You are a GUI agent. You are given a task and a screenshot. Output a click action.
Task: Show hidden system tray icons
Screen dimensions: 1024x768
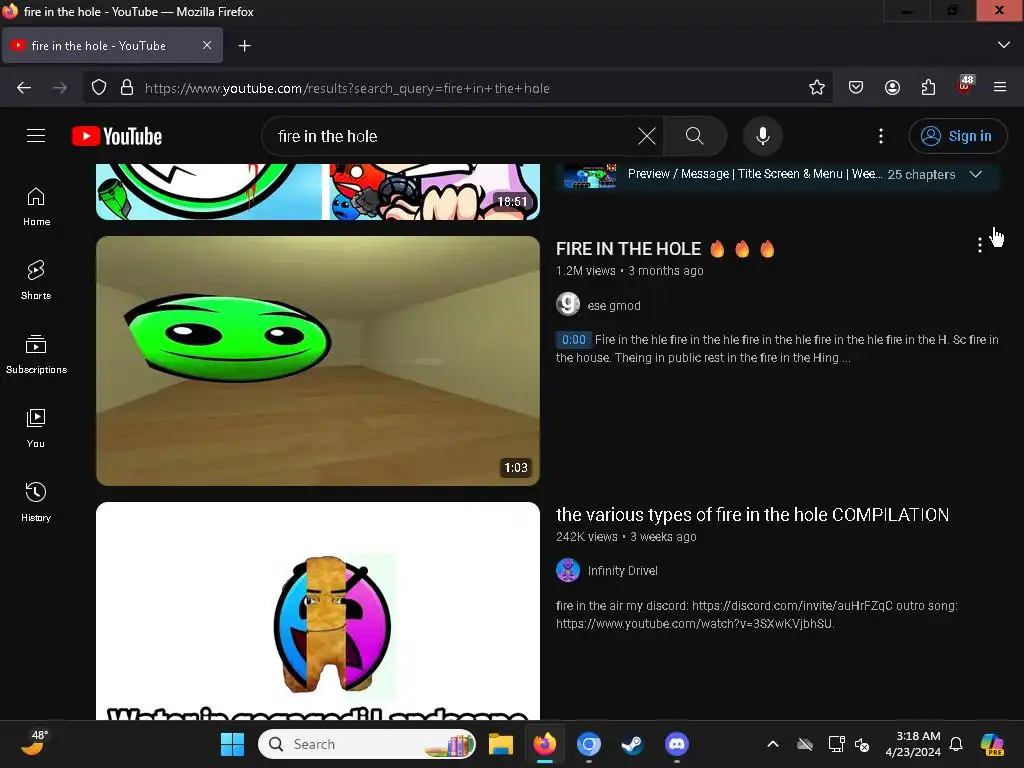[x=773, y=744]
